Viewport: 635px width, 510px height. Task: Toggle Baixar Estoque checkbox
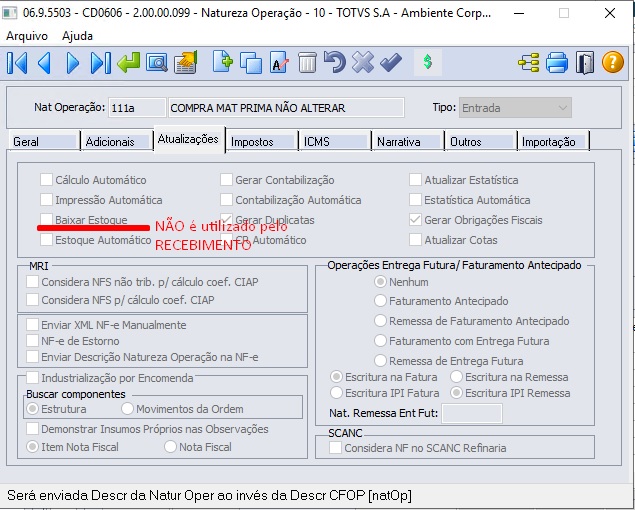tap(46, 219)
